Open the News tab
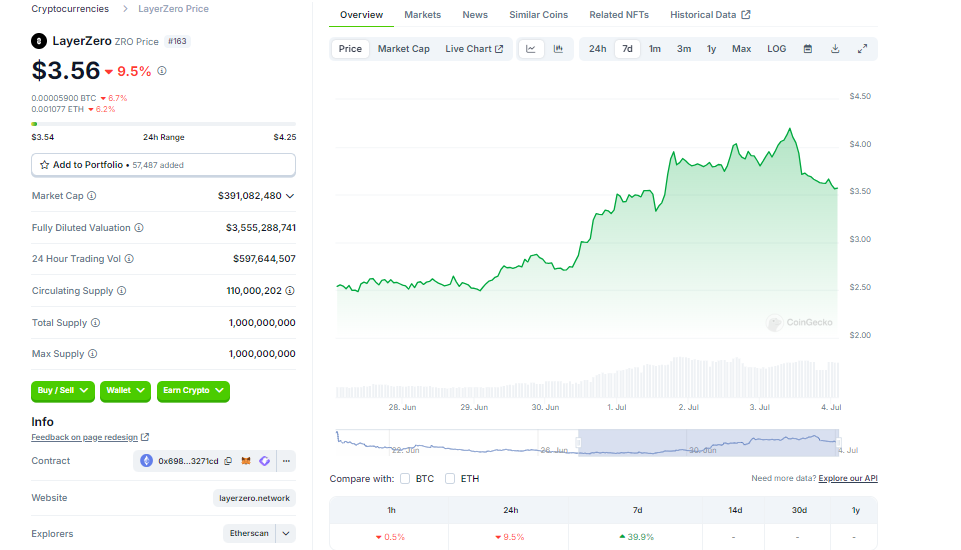The height and width of the screenshot is (550, 961). 475,15
